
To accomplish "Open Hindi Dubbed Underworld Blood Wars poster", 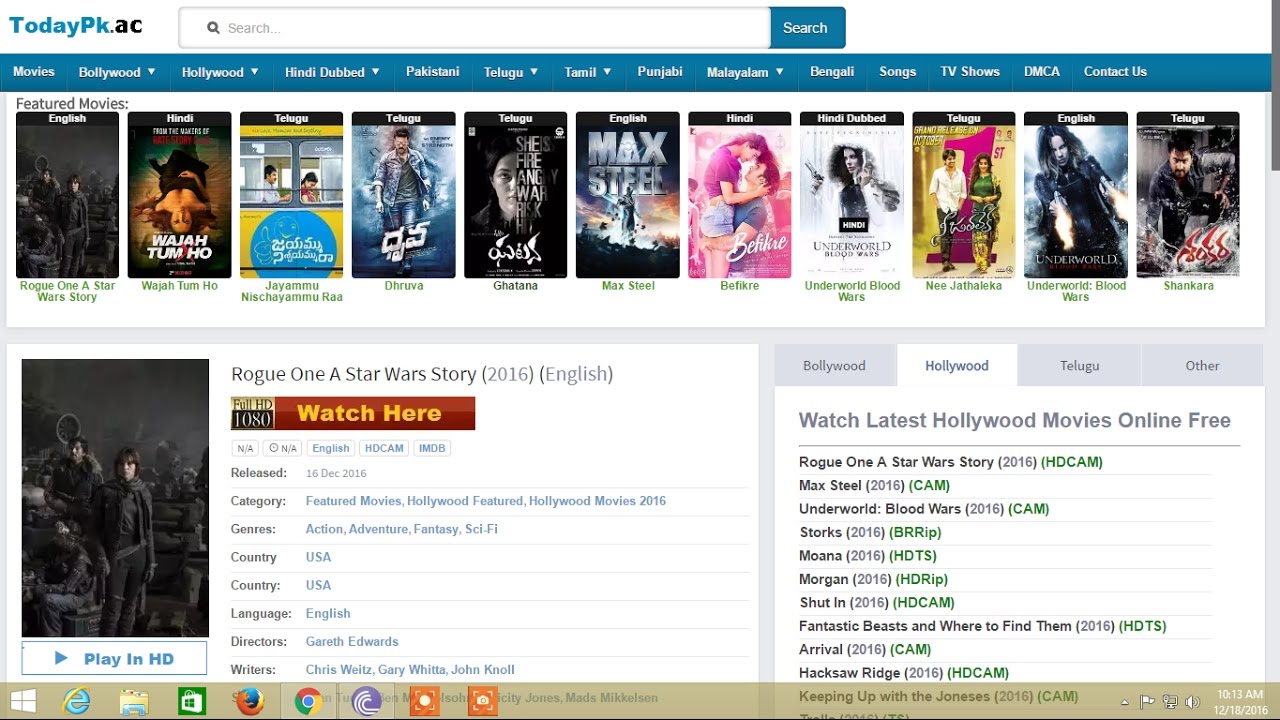I will point(851,195).
